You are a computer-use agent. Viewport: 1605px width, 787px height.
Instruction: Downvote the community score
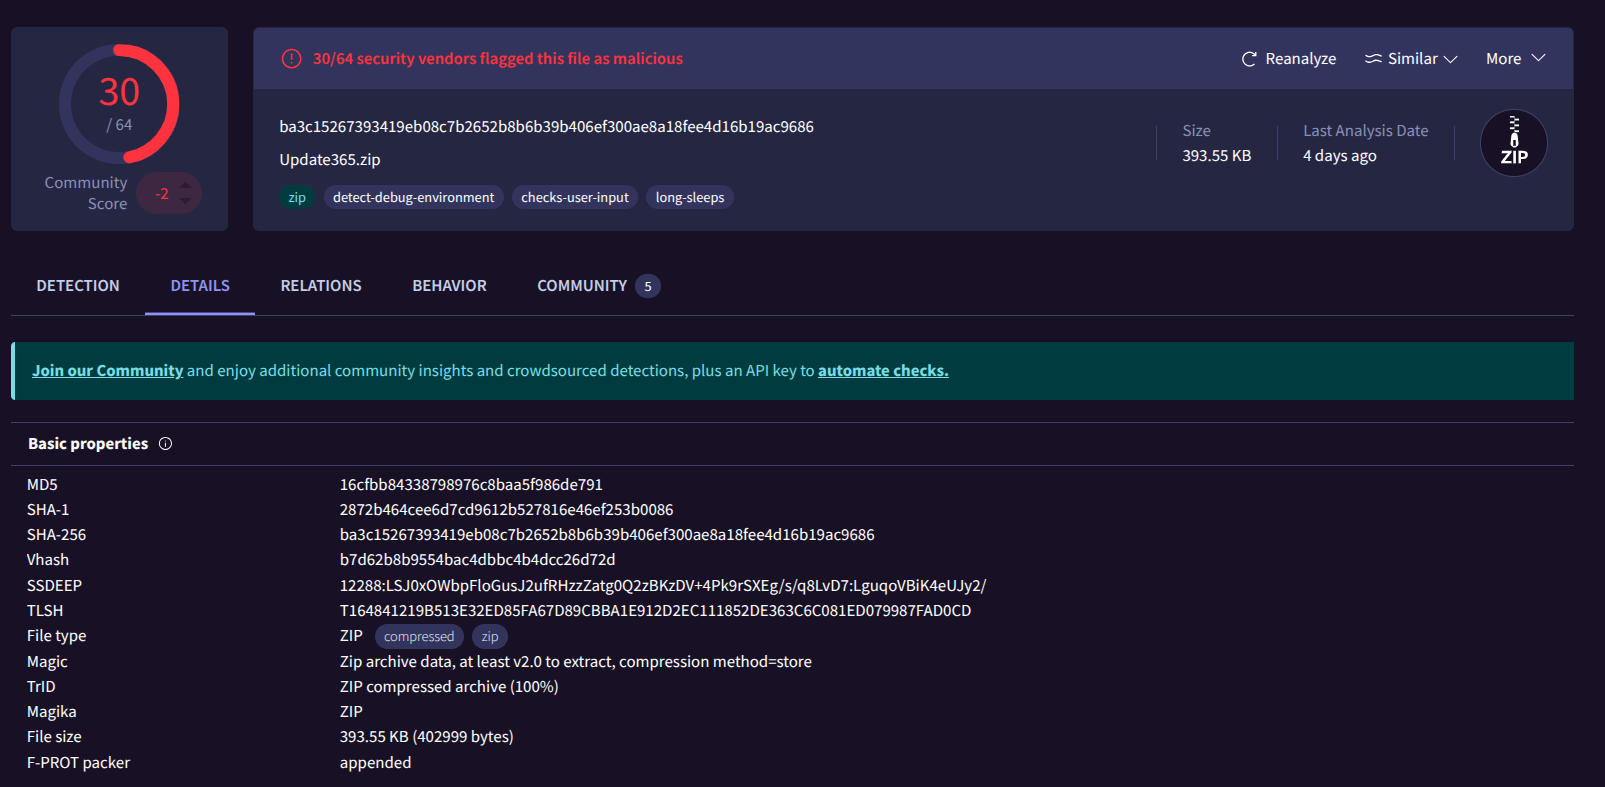click(185, 202)
